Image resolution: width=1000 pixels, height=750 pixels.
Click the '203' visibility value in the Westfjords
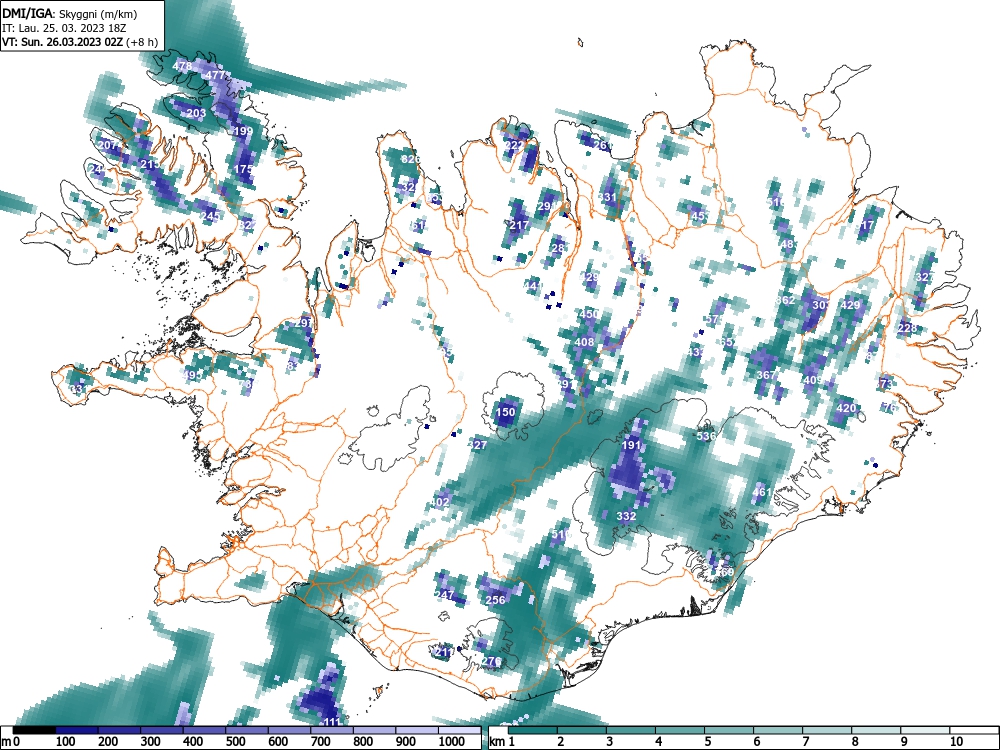(196, 114)
